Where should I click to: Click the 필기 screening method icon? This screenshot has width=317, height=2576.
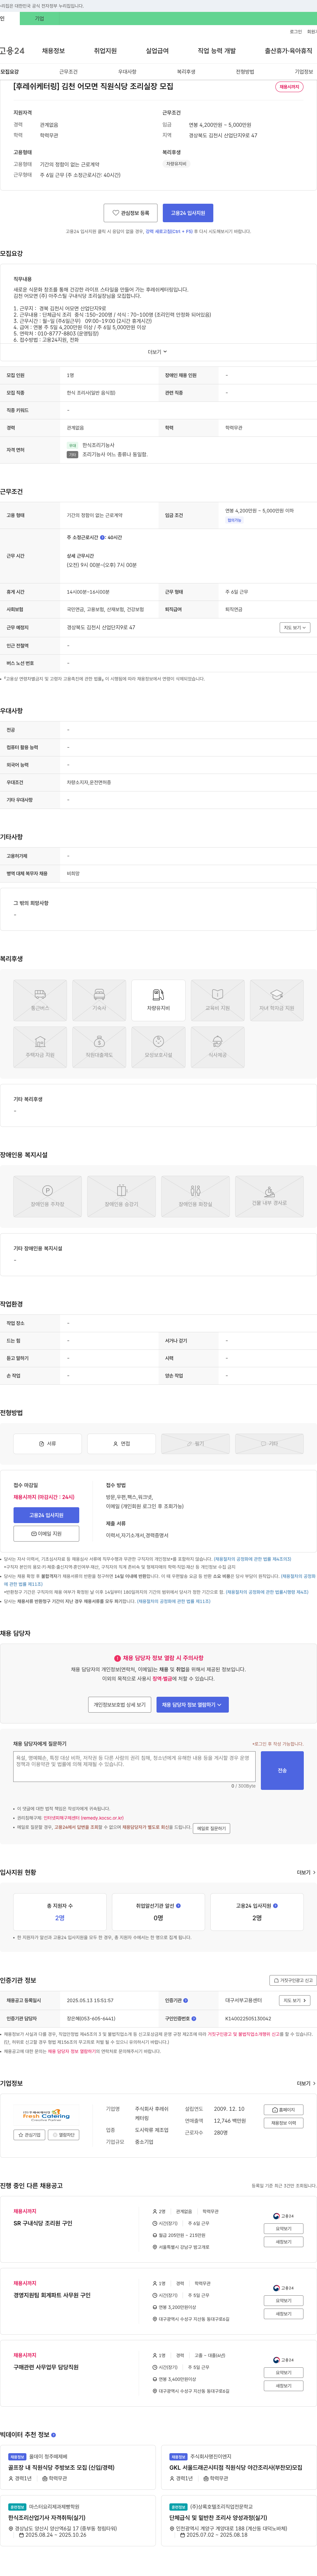pos(195,1444)
